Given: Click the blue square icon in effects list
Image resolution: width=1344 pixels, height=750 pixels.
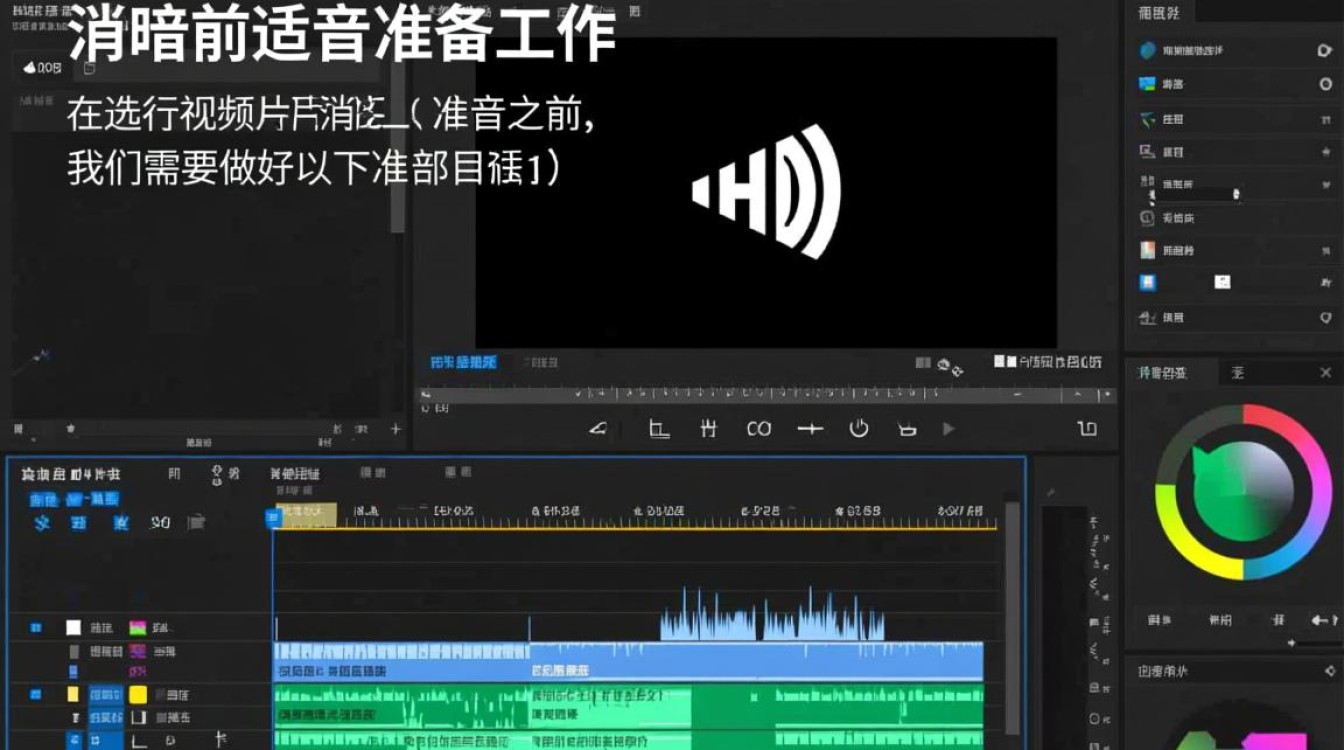Looking at the screenshot, I should 1148,283.
